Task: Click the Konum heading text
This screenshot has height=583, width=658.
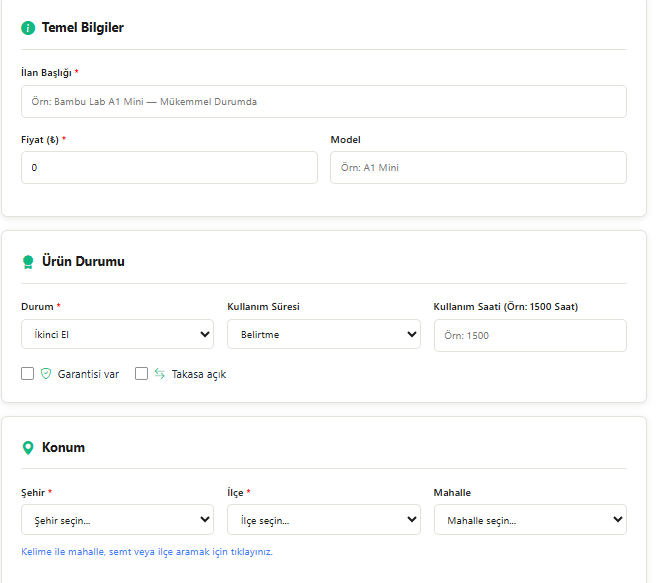Action: pos(63,447)
